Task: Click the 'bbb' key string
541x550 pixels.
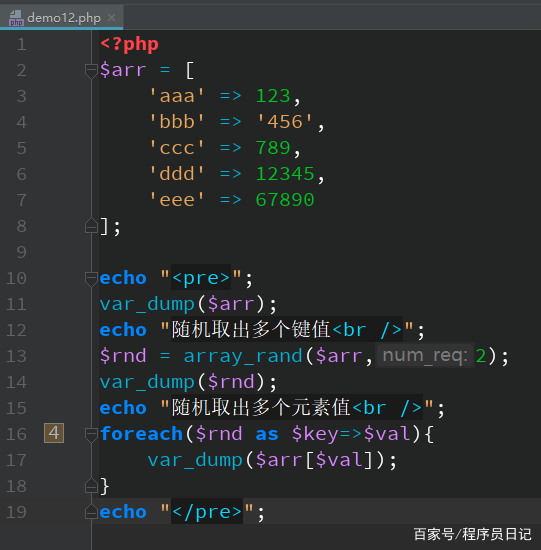Action: pyautogui.click(x=177, y=122)
